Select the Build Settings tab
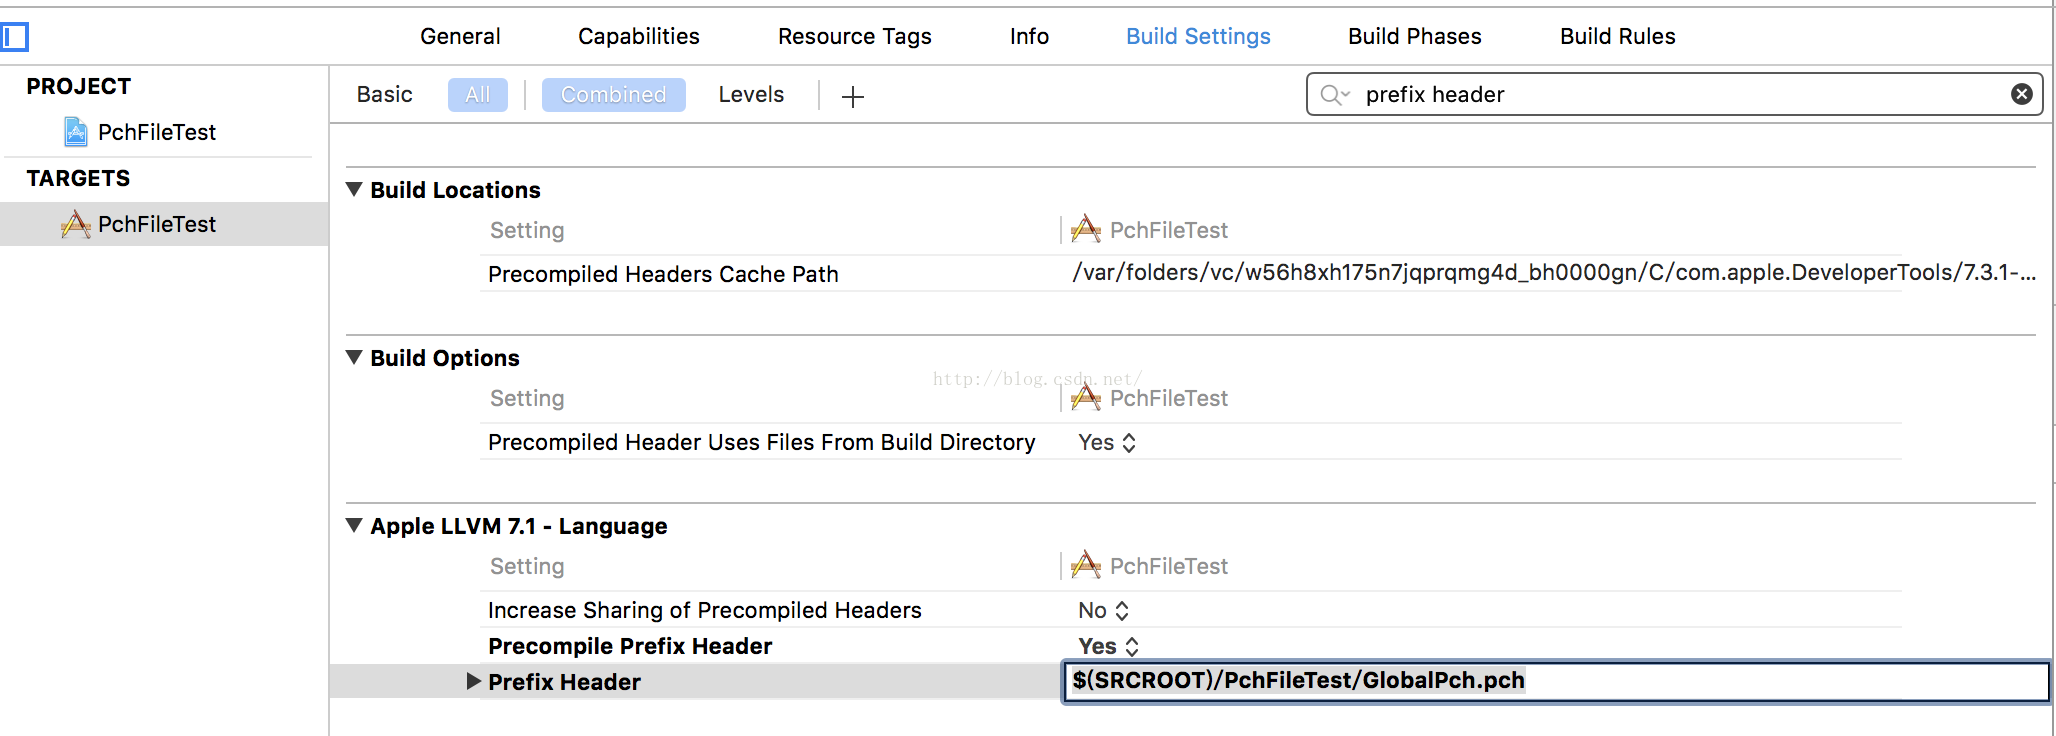 coord(1198,36)
